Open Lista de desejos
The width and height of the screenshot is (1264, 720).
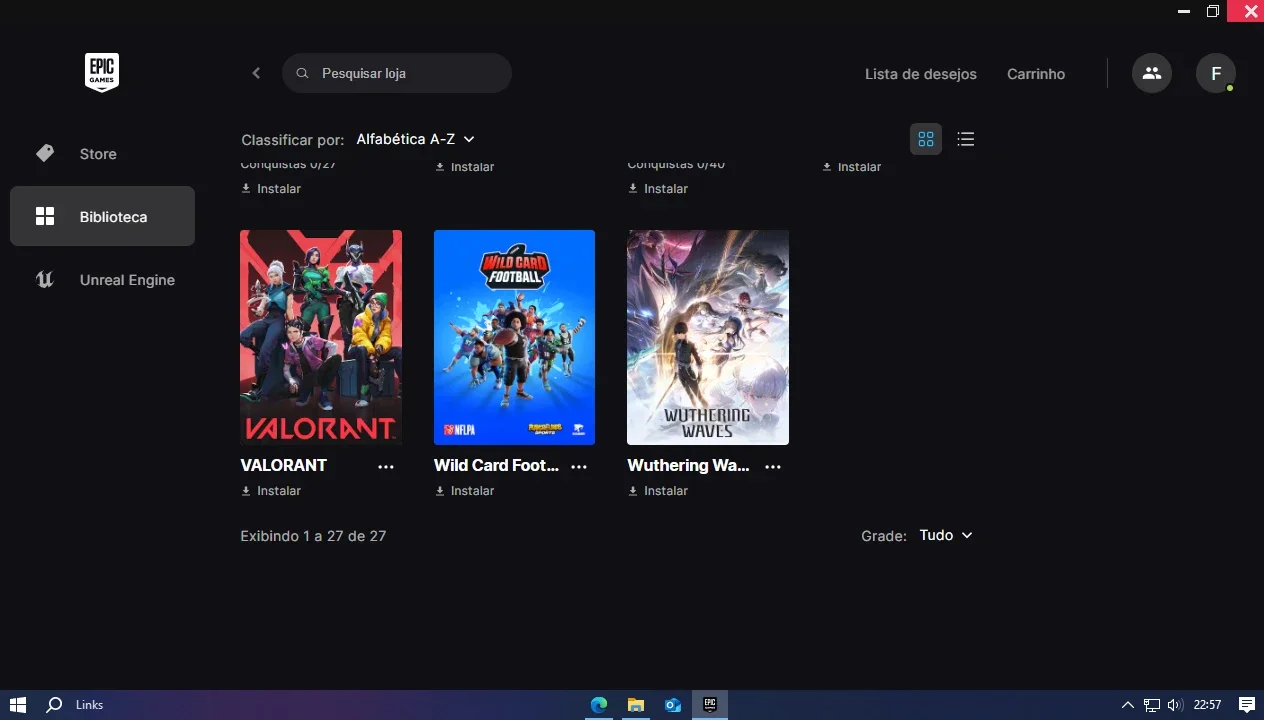pyautogui.click(x=921, y=74)
